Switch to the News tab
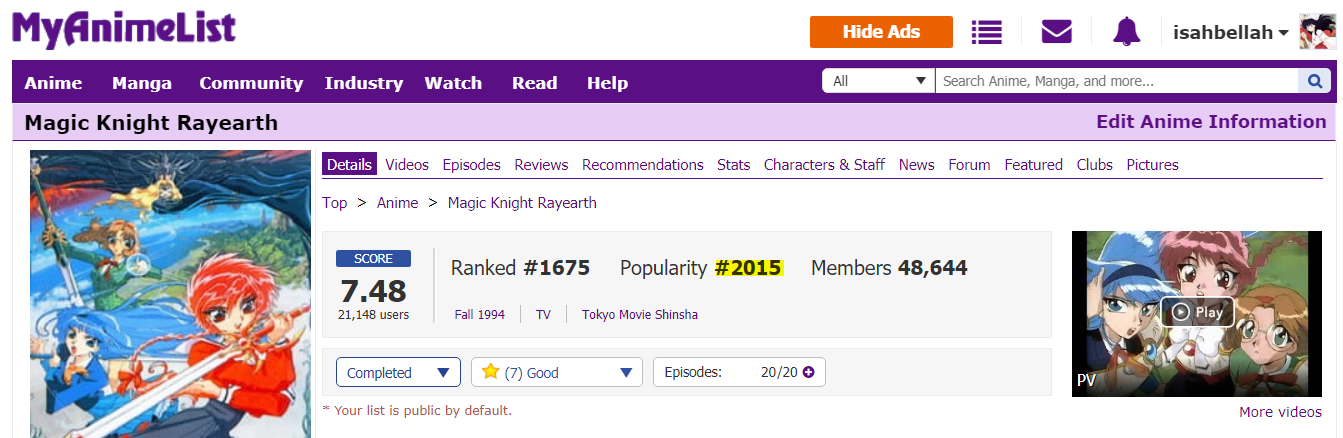1343x438 pixels. point(917,164)
